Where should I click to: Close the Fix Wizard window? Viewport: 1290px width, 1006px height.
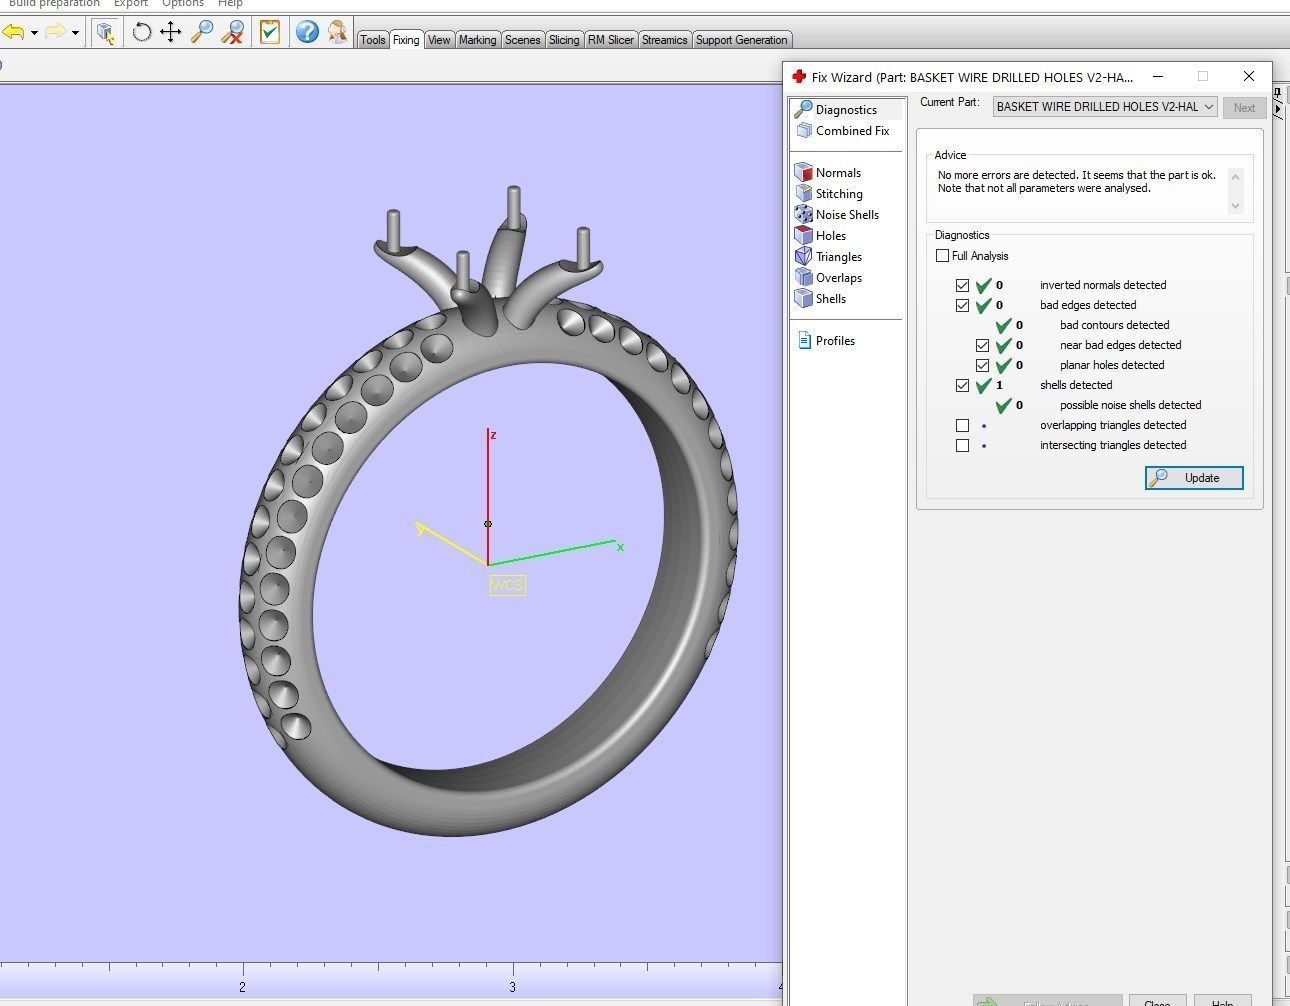[x=1248, y=76]
